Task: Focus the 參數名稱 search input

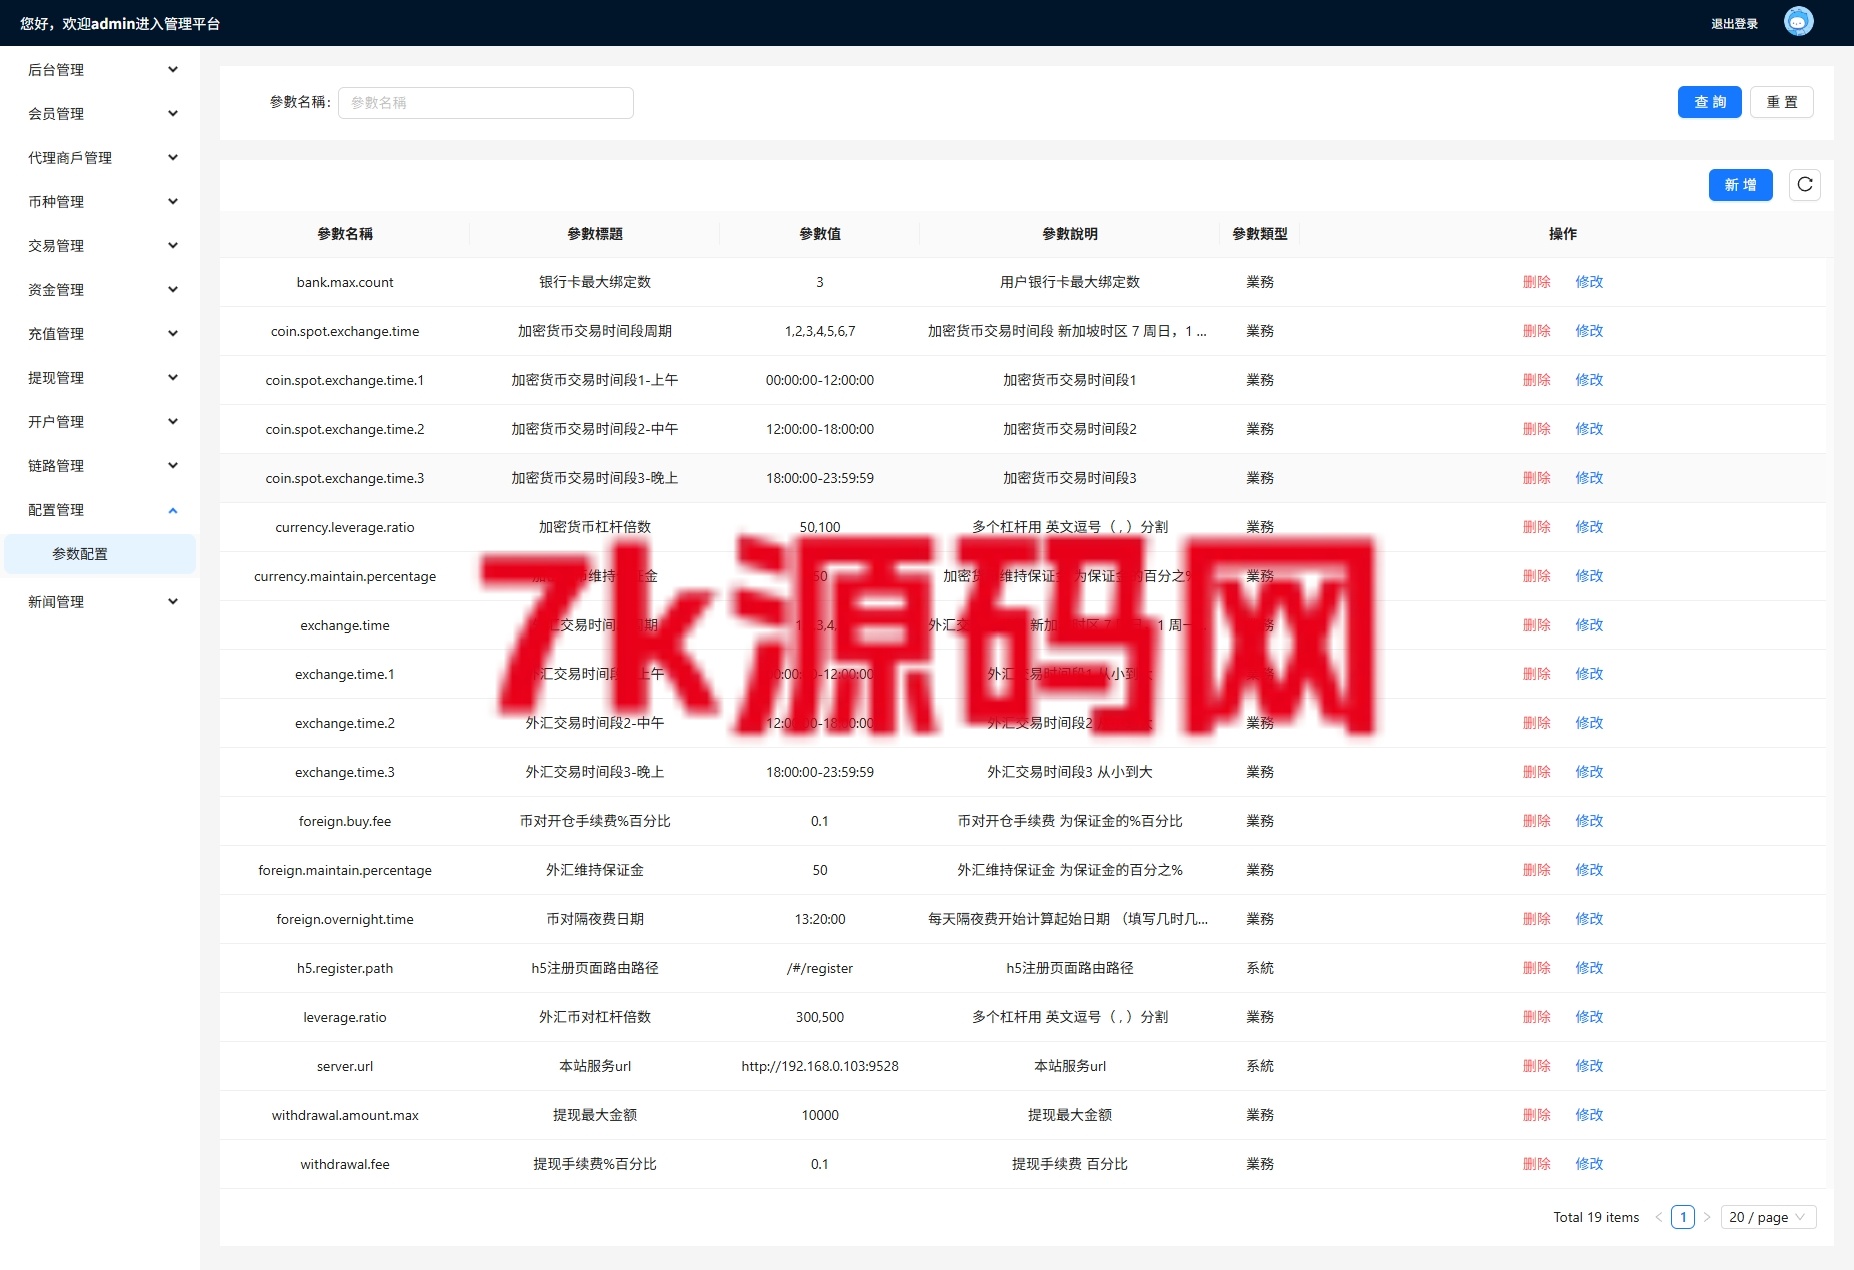Action: pos(486,102)
